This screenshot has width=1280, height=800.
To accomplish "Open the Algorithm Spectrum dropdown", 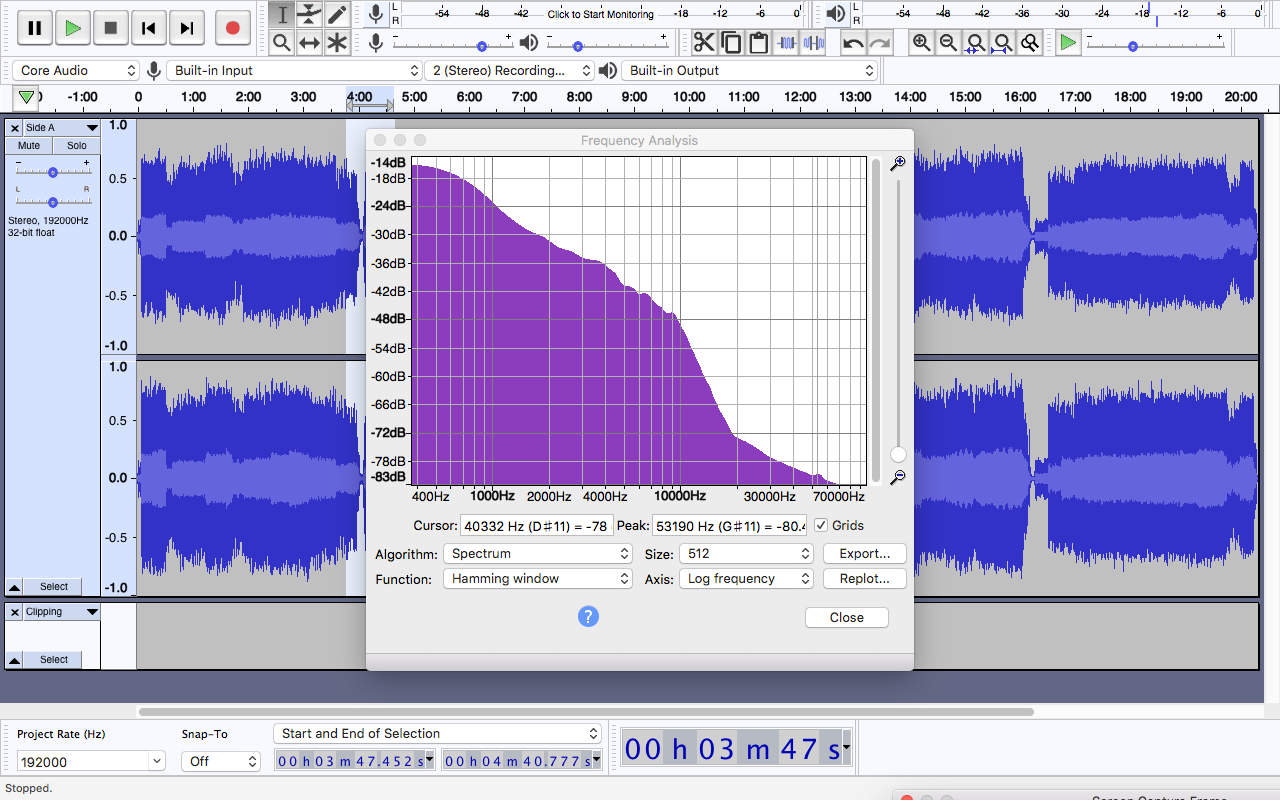I will [538, 553].
